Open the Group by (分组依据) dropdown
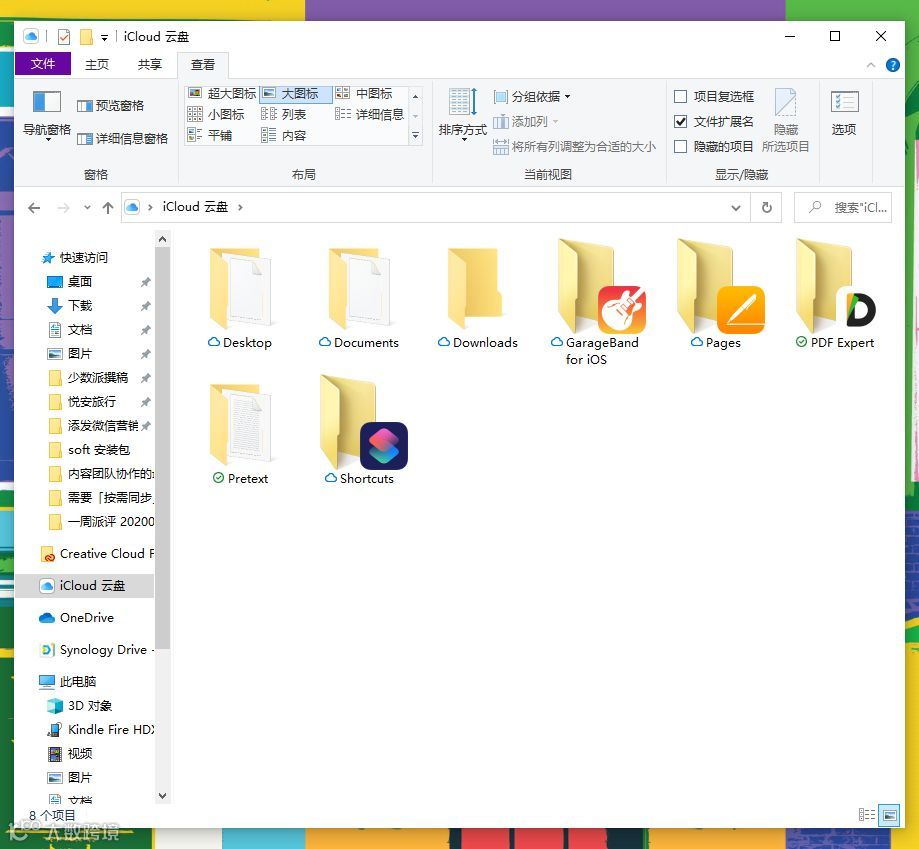Viewport: 919px width, 849px height. 532,96
